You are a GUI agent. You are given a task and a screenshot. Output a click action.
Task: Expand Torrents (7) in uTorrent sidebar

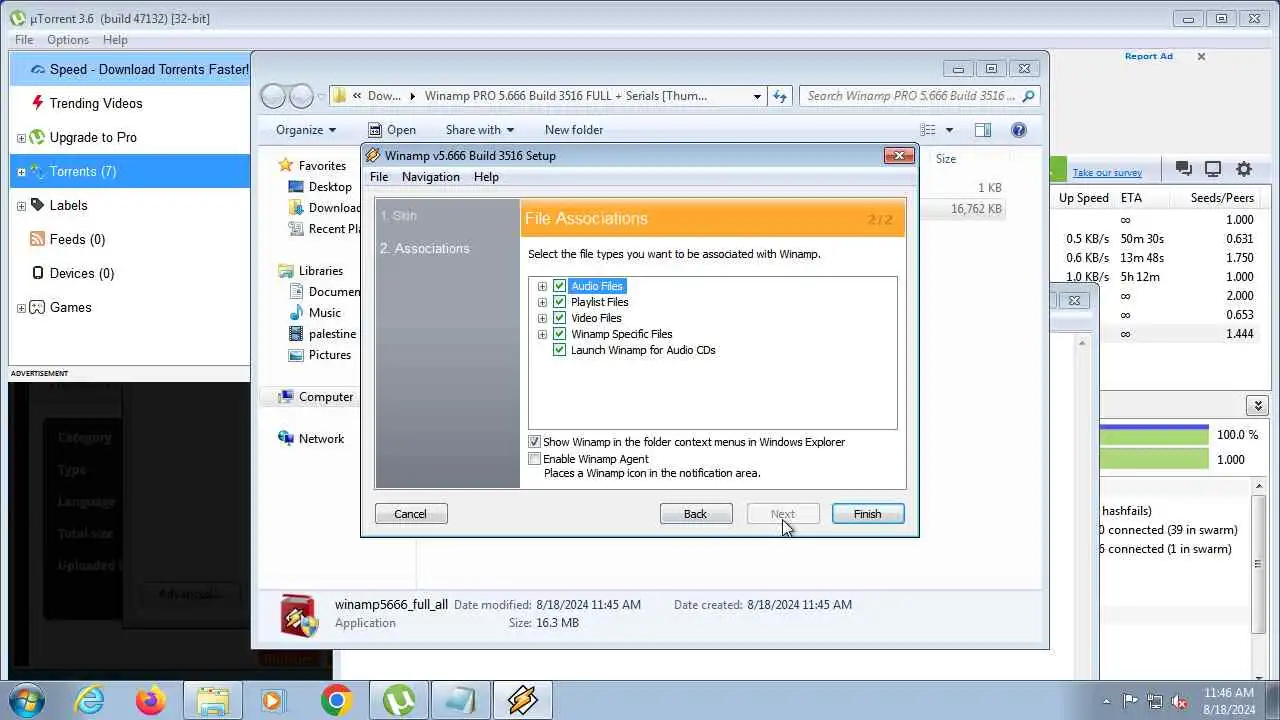click(21, 172)
